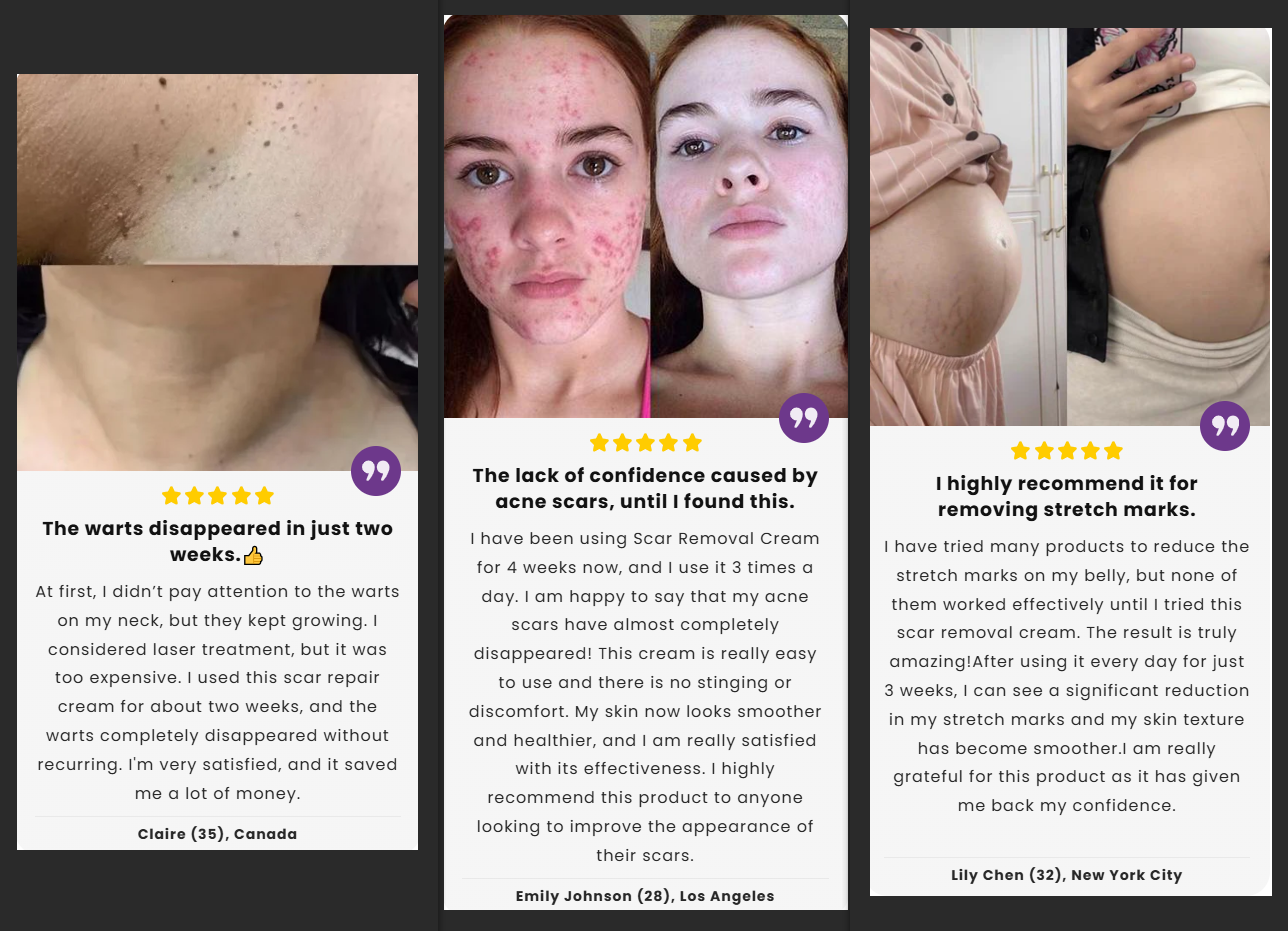The width and height of the screenshot is (1288, 931).
Task: Click the quote icon on Lily Chen's review
Action: [x=1225, y=426]
